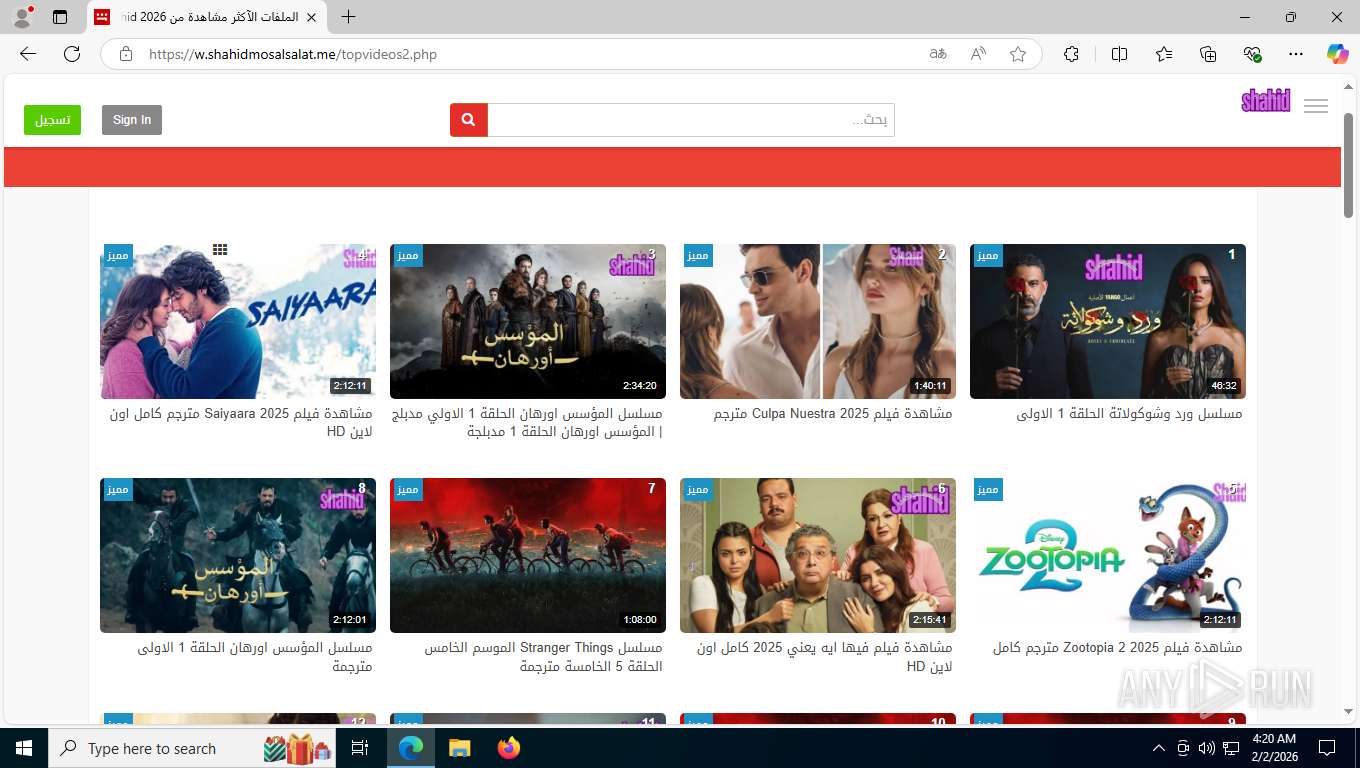Open a new tab with the plus button
1360x768 pixels.
348,17
